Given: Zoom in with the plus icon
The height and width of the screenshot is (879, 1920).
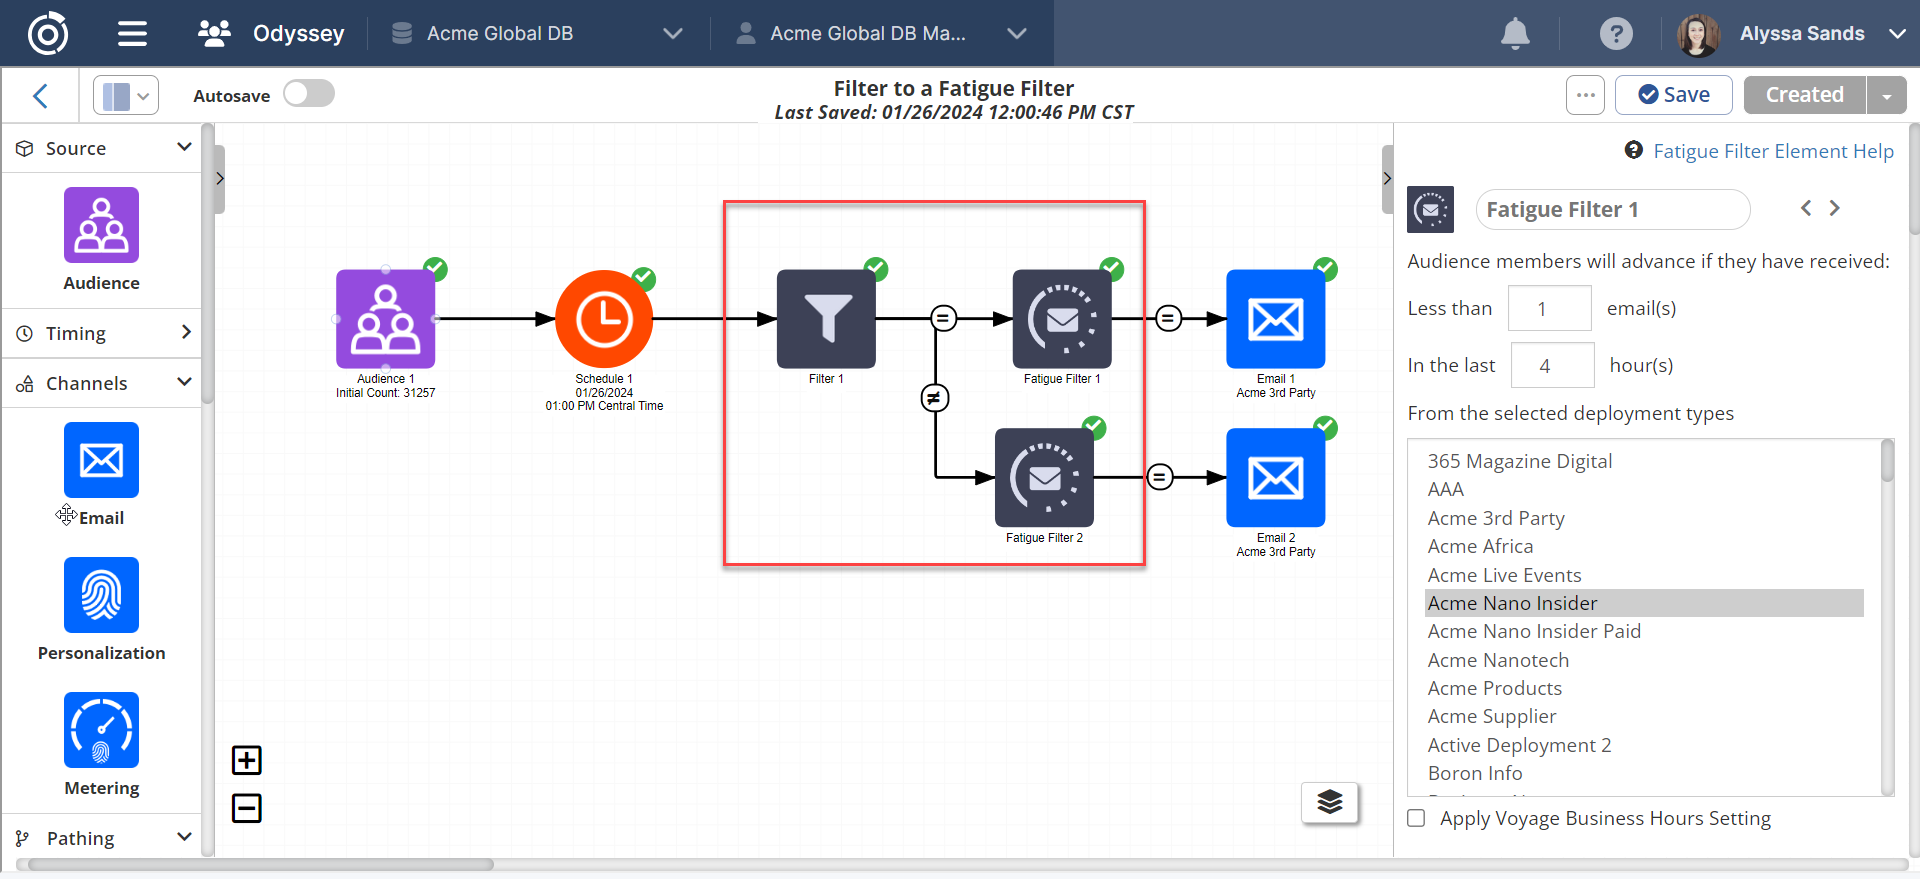Looking at the screenshot, I should [247, 760].
